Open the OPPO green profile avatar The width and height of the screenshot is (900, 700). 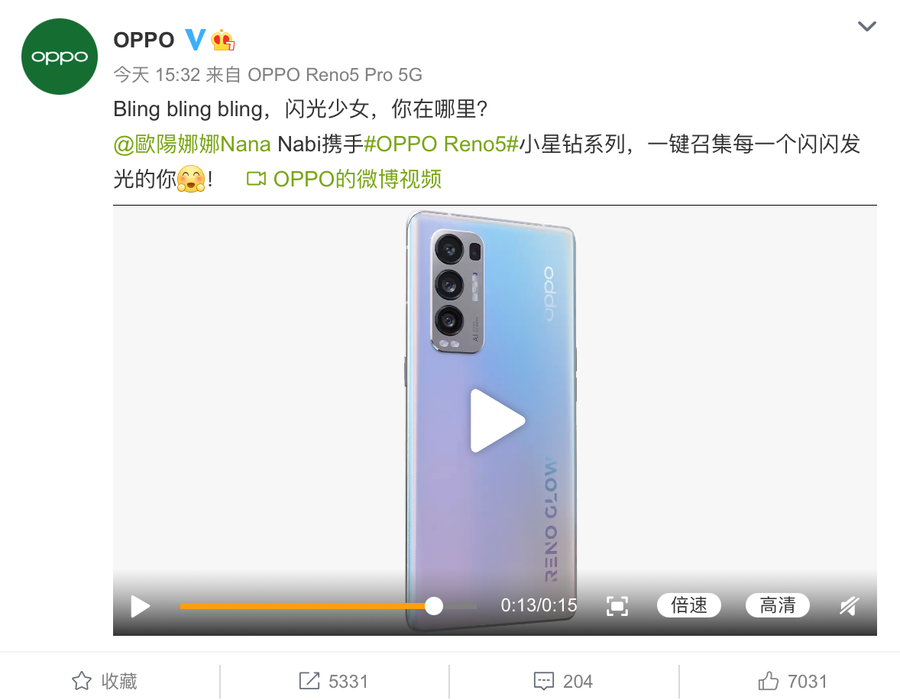[59, 56]
